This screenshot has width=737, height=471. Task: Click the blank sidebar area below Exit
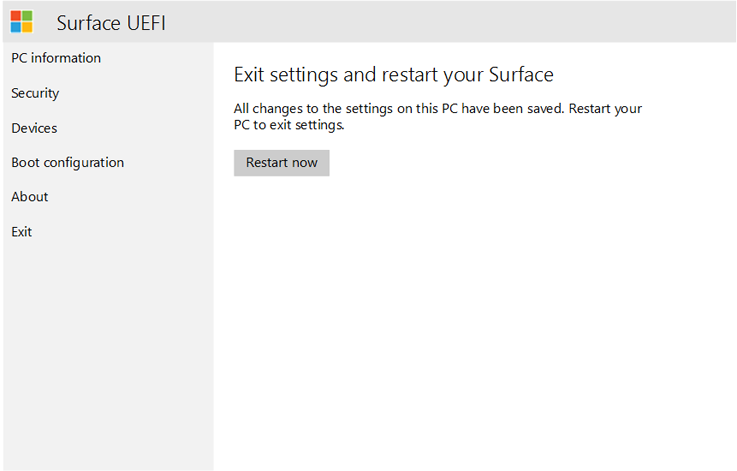107,350
